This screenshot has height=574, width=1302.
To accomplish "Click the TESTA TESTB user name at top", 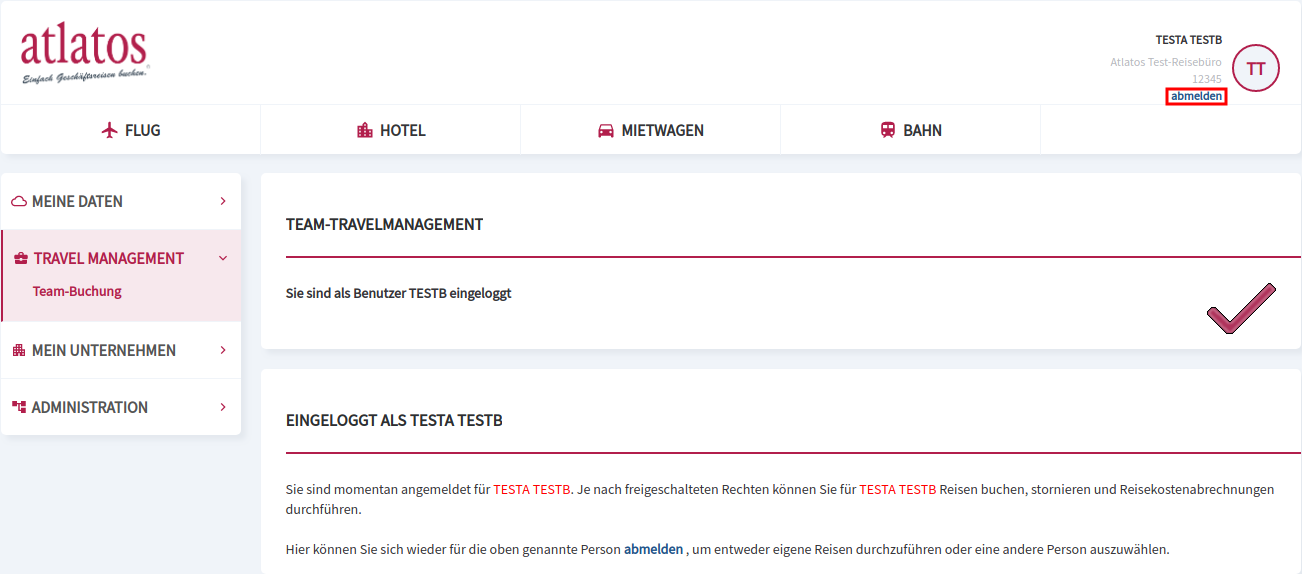I will 1189,40.
